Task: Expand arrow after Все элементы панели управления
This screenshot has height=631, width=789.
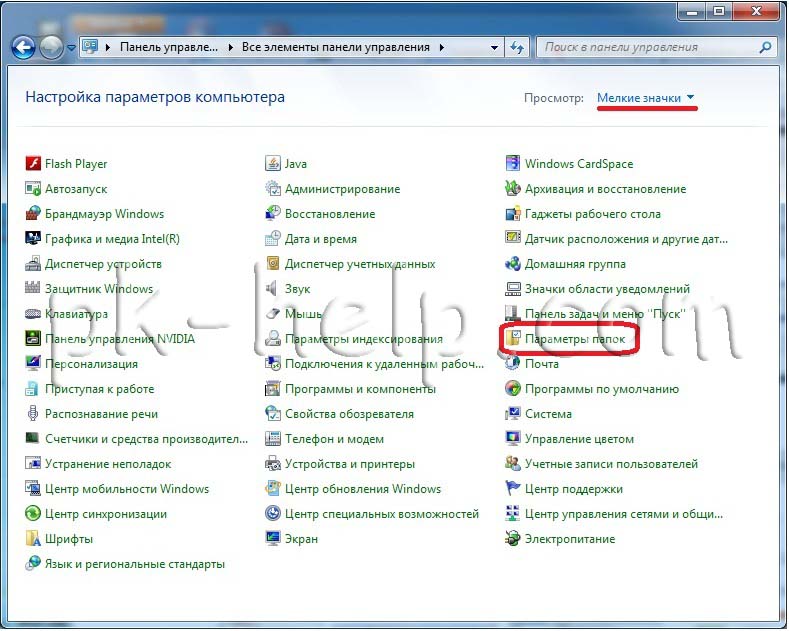Action: pyautogui.click(x=442, y=48)
